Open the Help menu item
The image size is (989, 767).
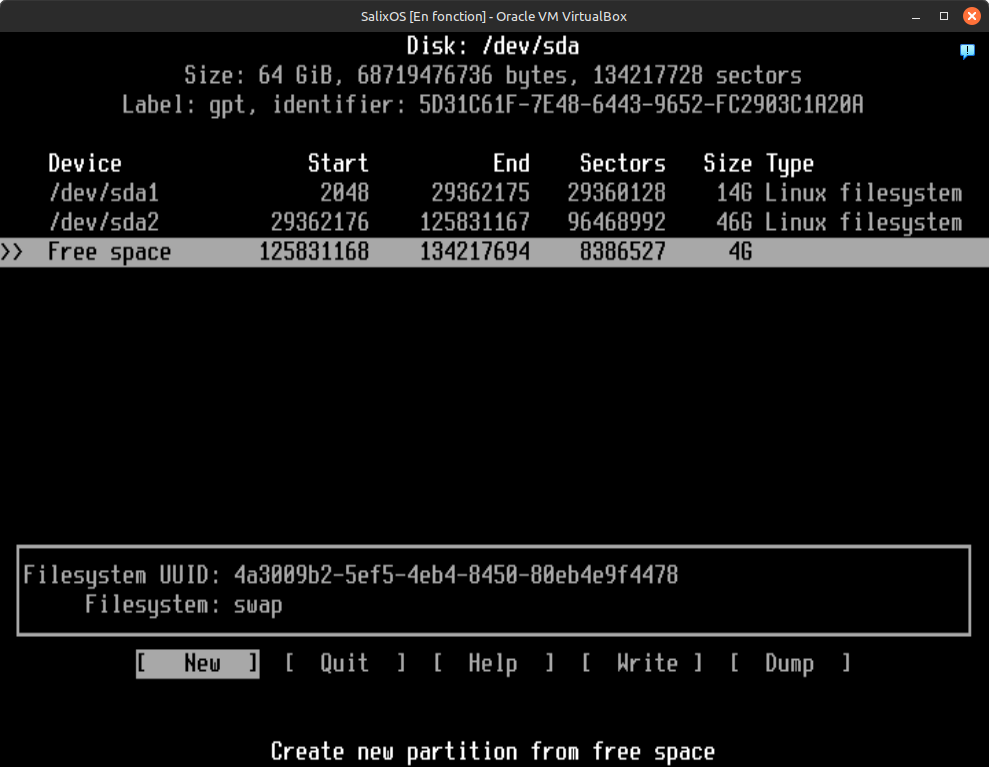coord(493,663)
